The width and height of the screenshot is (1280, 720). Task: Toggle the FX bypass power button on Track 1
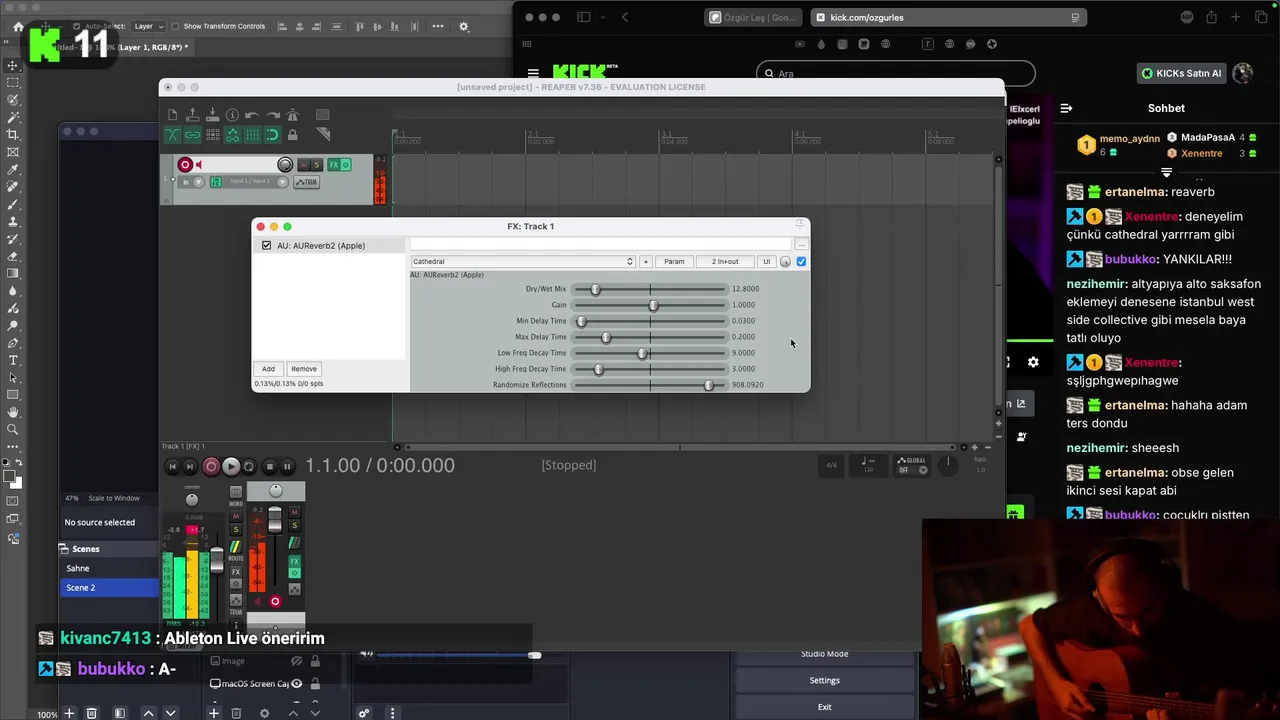click(346, 165)
